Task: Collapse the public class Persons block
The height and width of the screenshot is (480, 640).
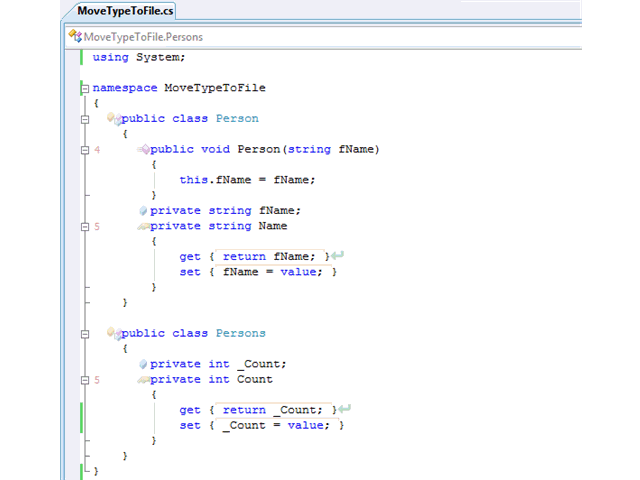Action: click(x=85, y=334)
